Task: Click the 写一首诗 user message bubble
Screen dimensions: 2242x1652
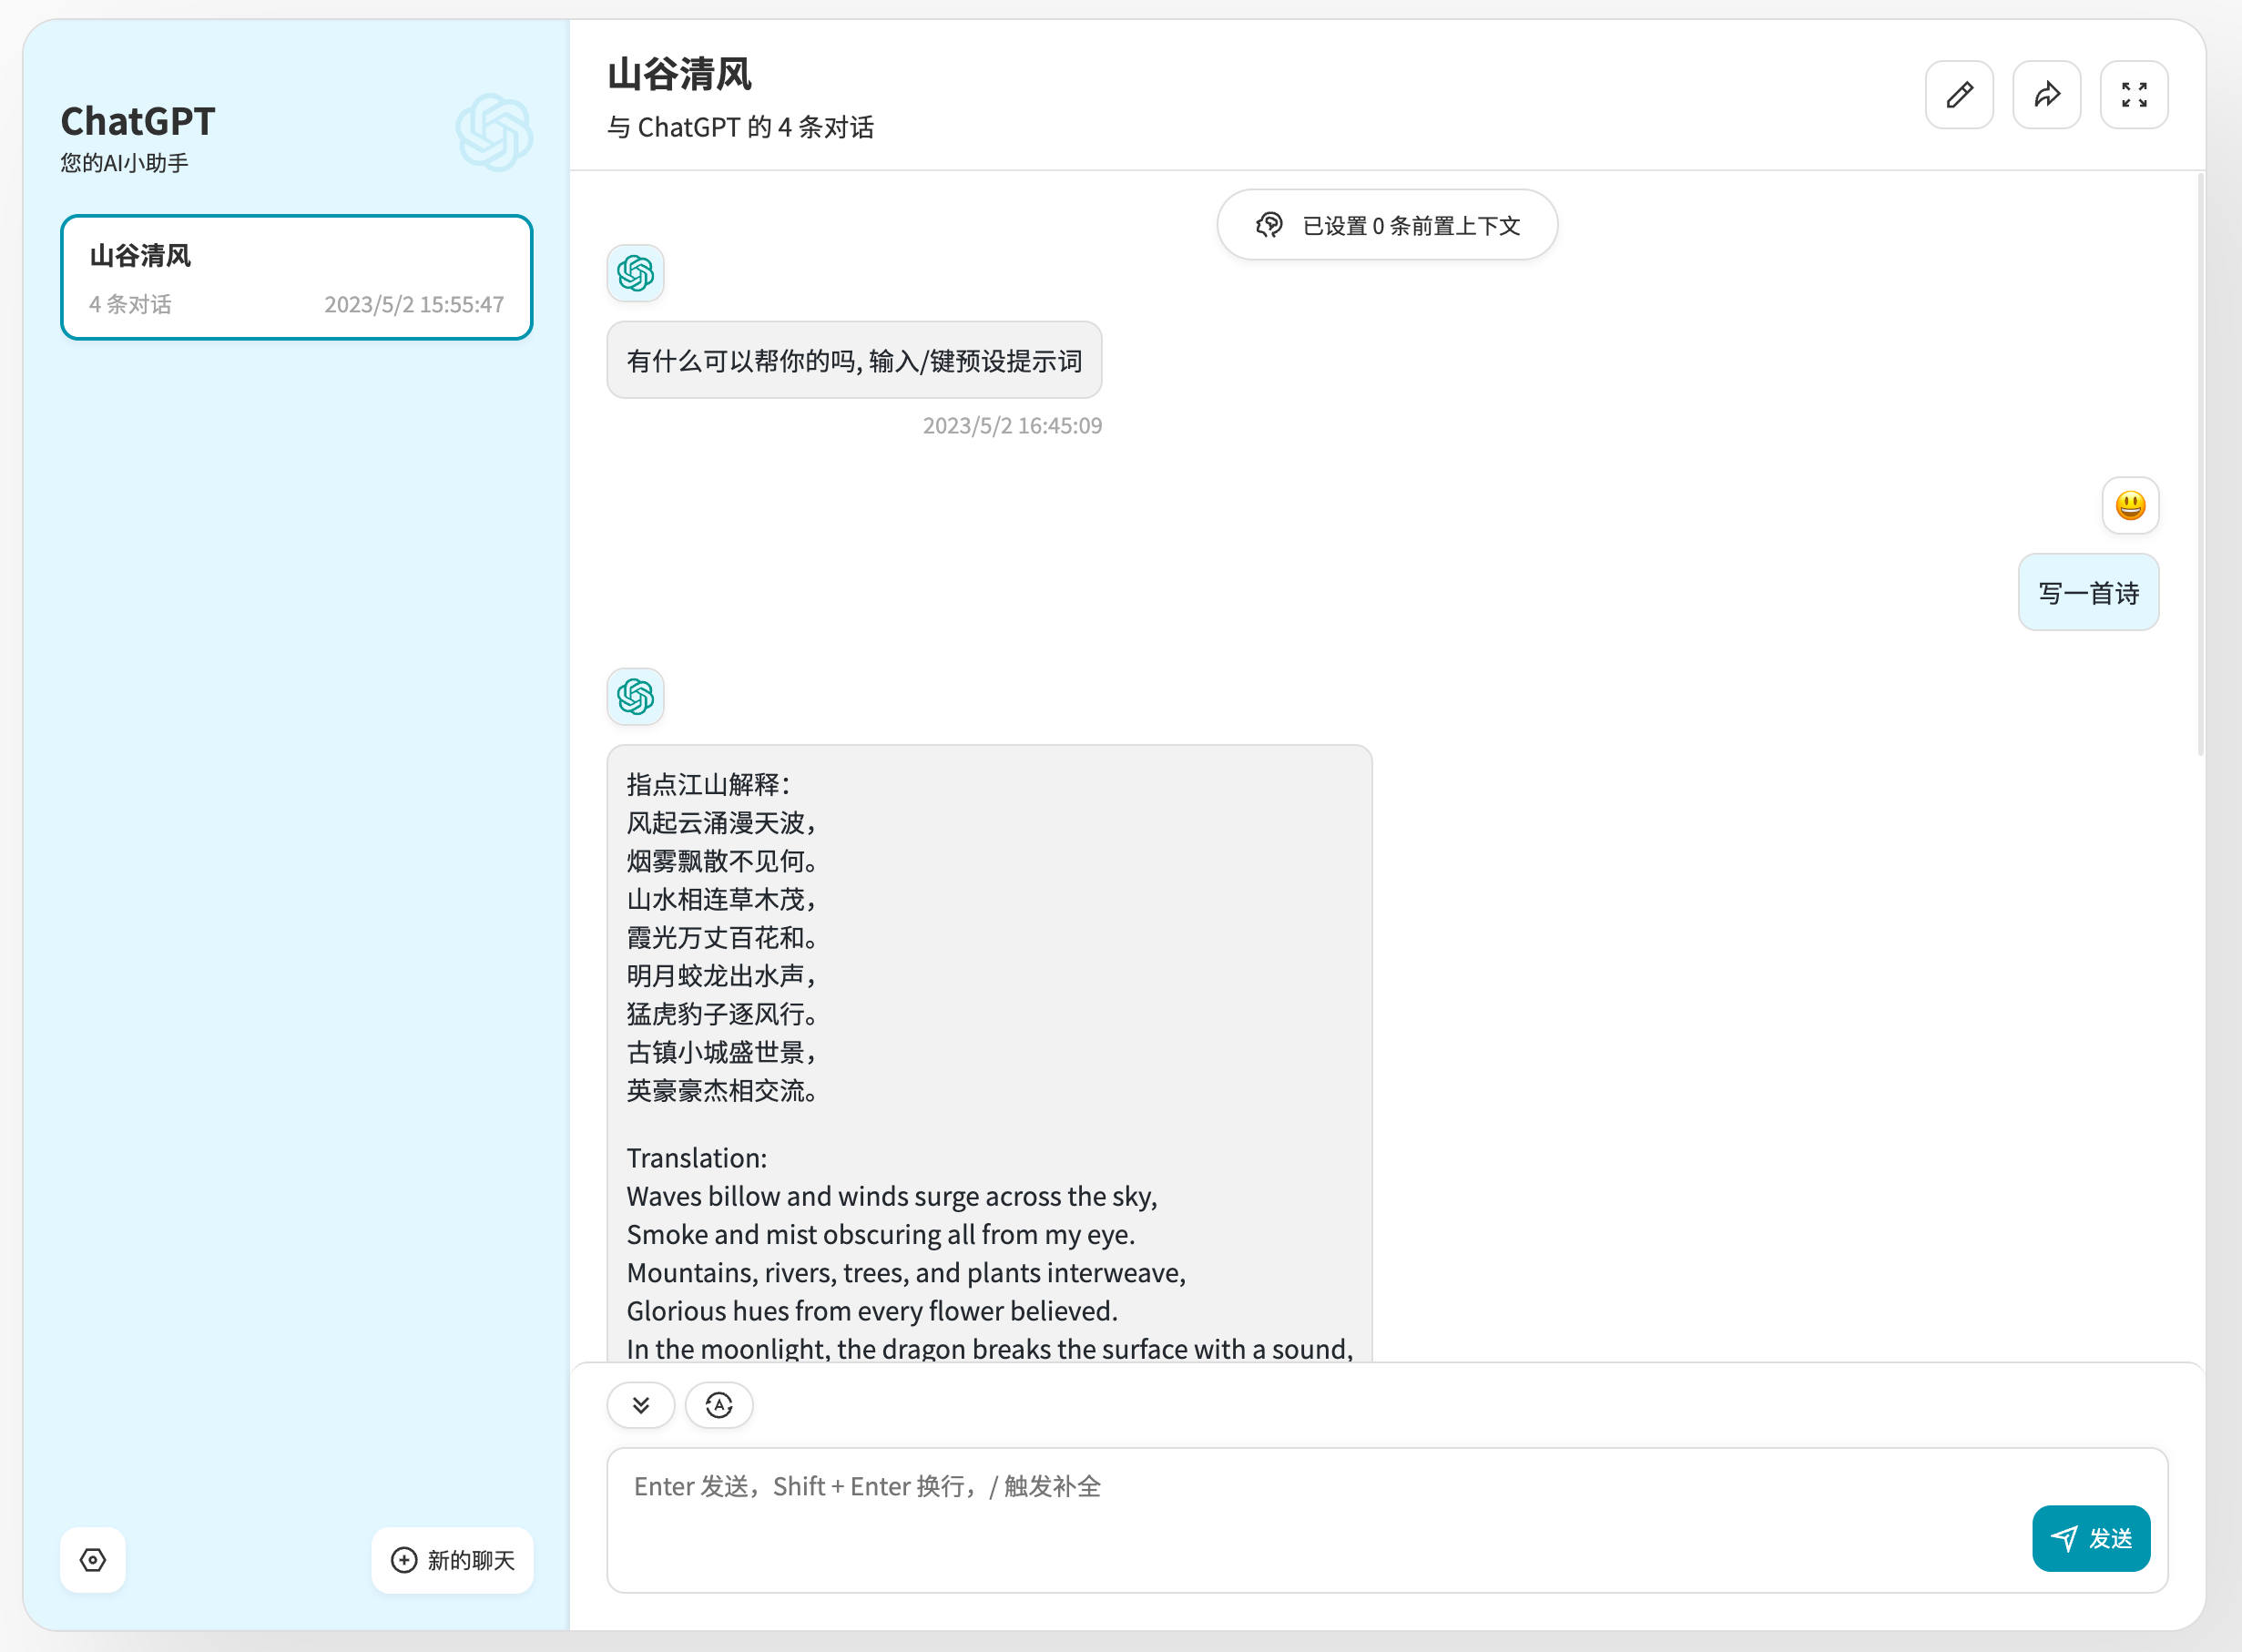Action: tap(2088, 592)
